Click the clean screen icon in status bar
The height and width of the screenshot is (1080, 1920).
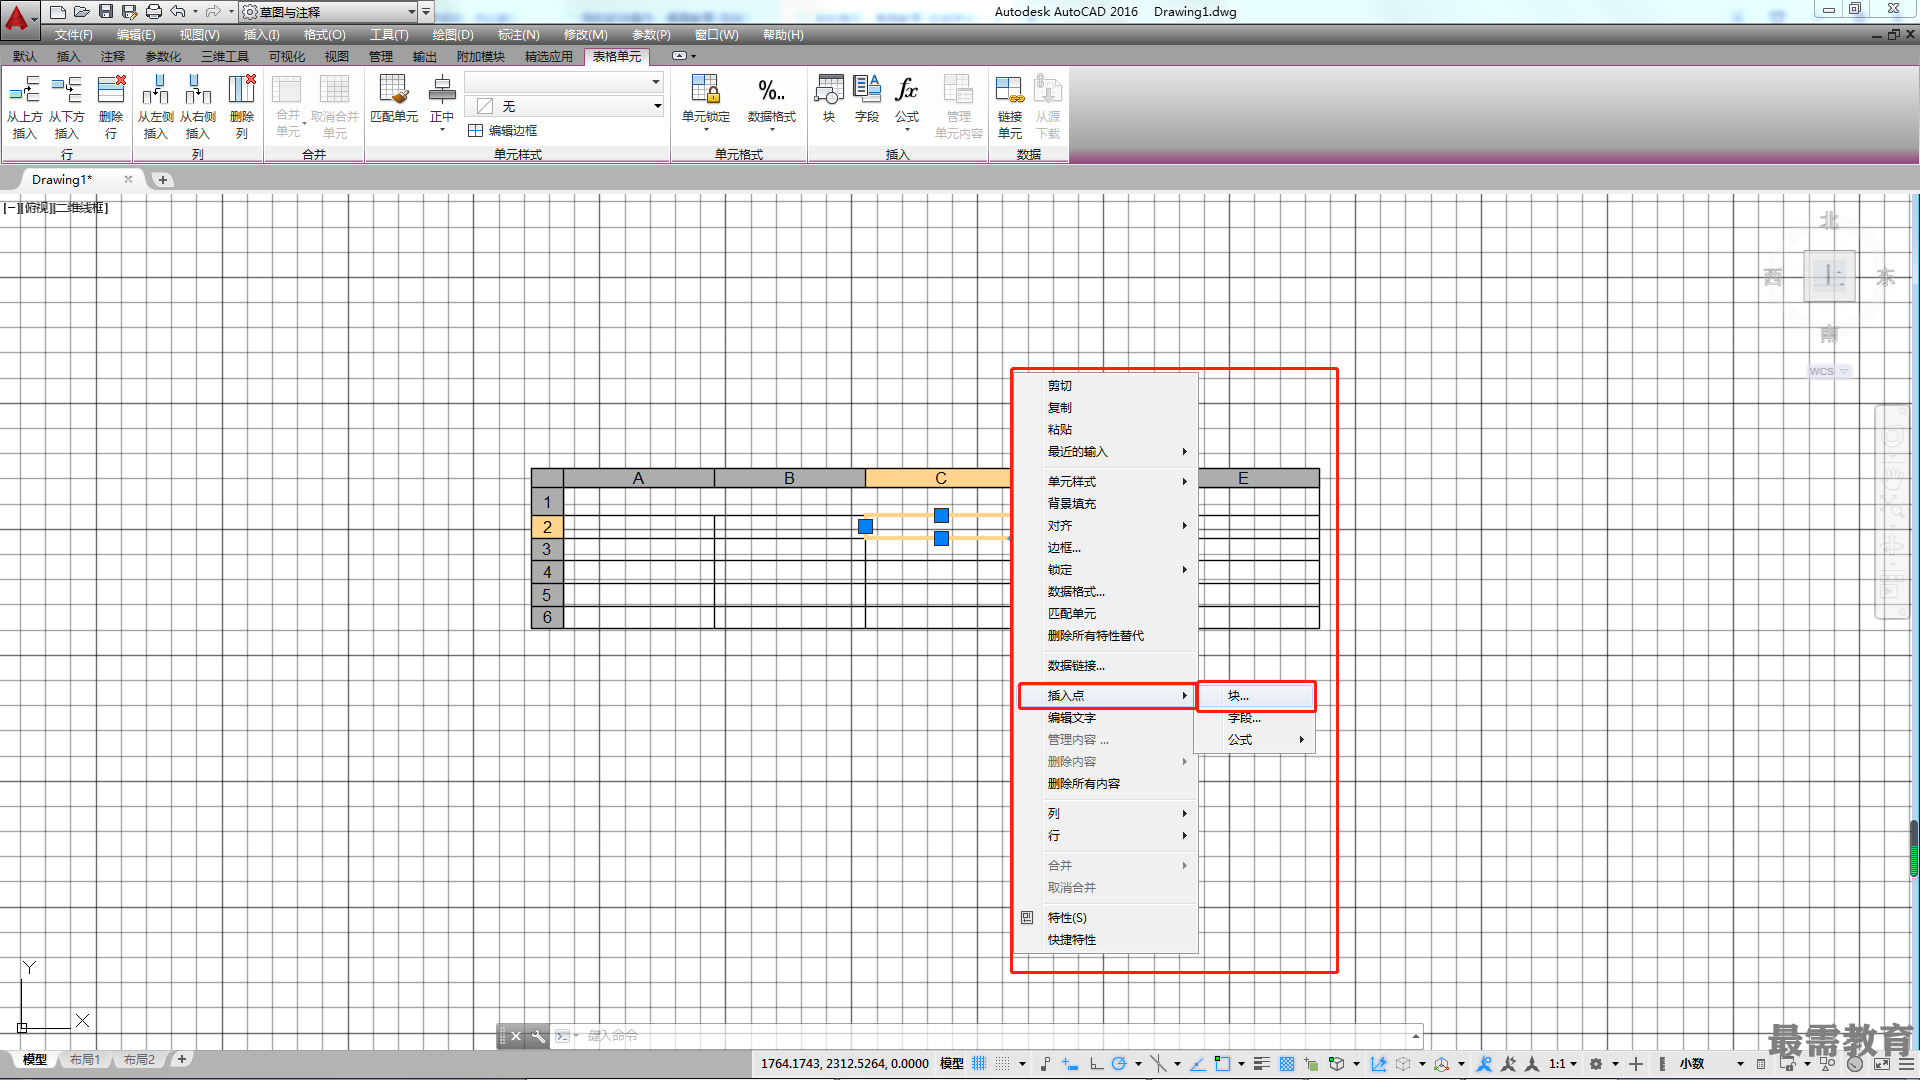click(1882, 1064)
